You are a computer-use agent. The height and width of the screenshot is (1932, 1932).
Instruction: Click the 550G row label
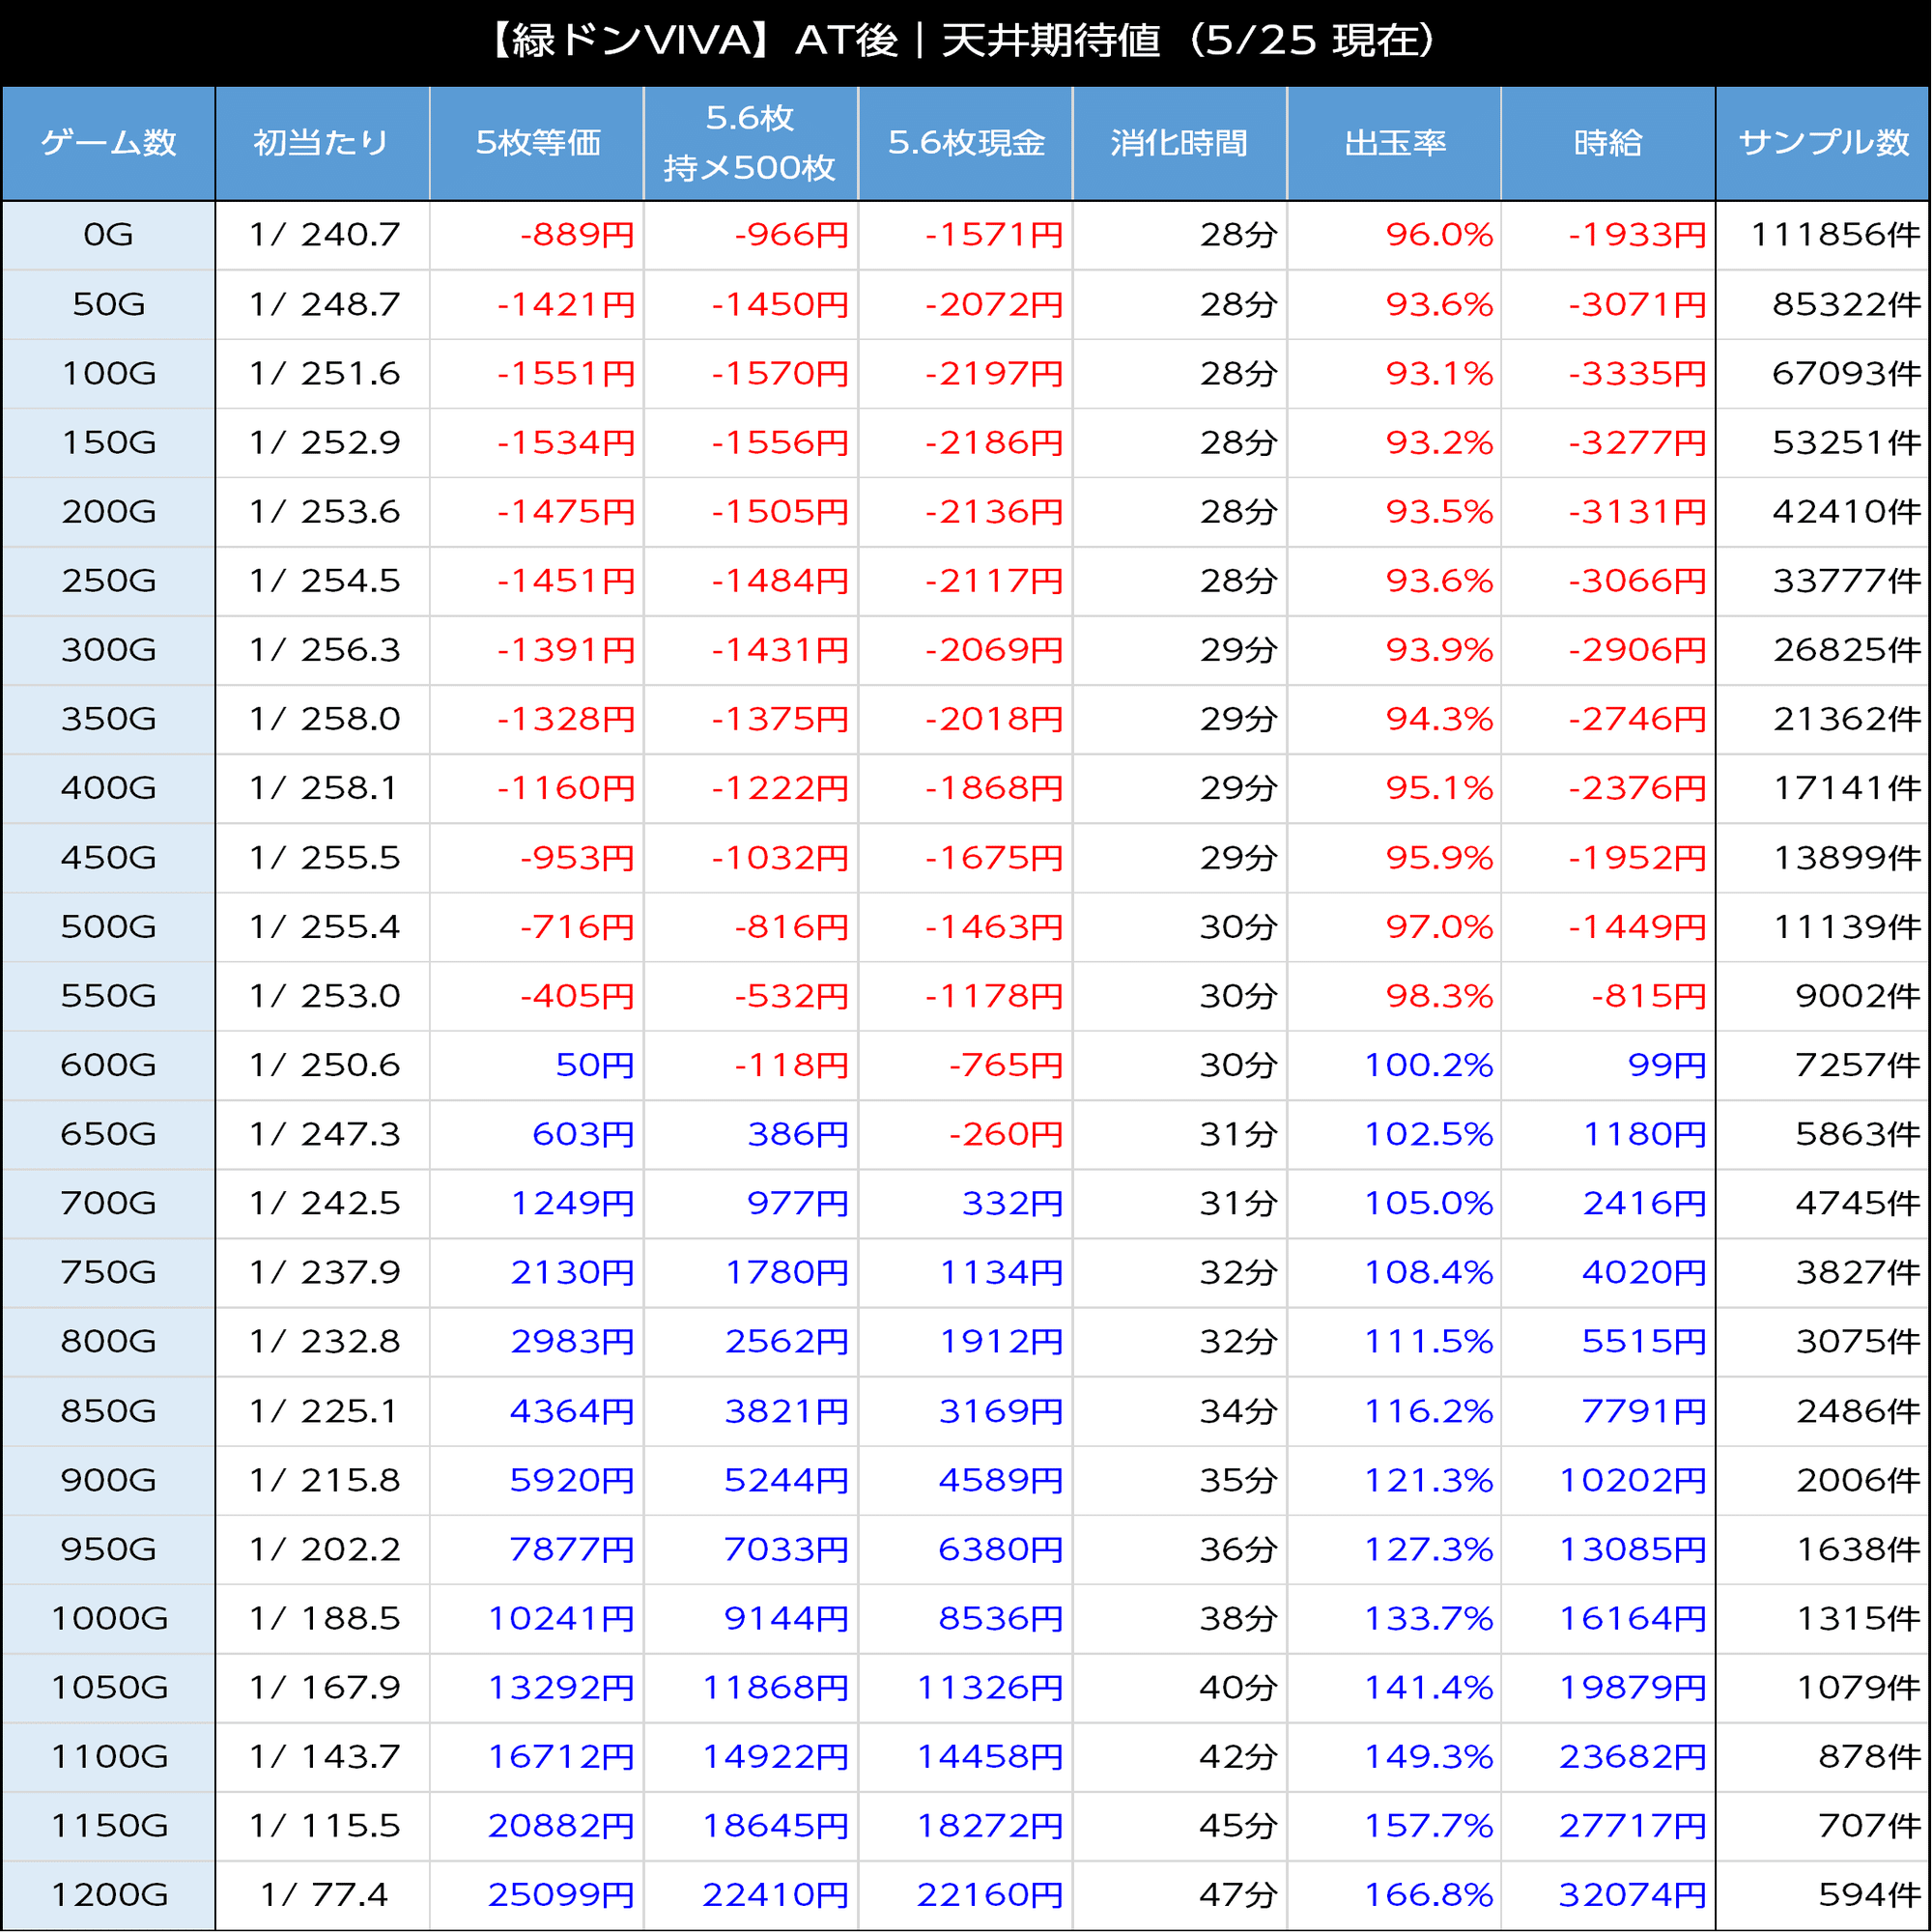[x=108, y=995]
